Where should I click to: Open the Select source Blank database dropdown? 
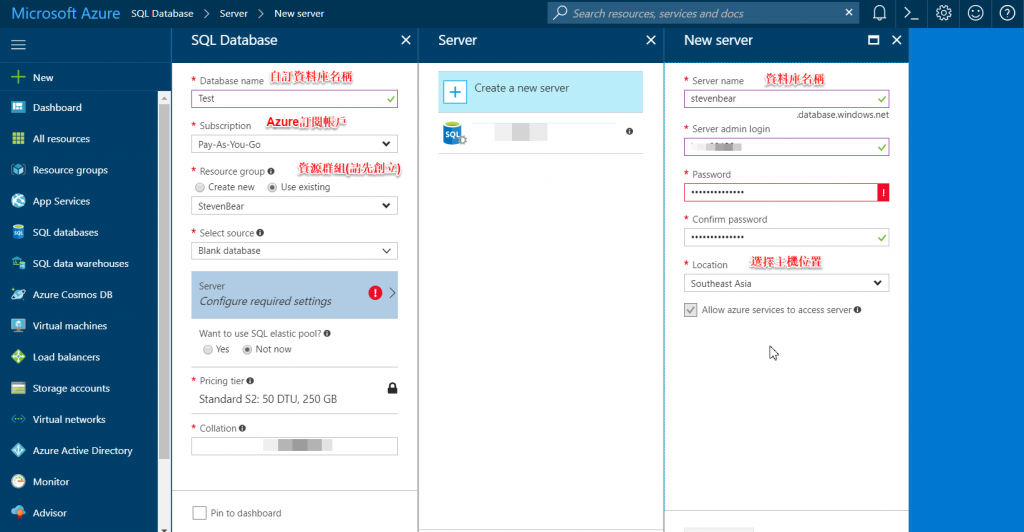pyautogui.click(x=295, y=251)
